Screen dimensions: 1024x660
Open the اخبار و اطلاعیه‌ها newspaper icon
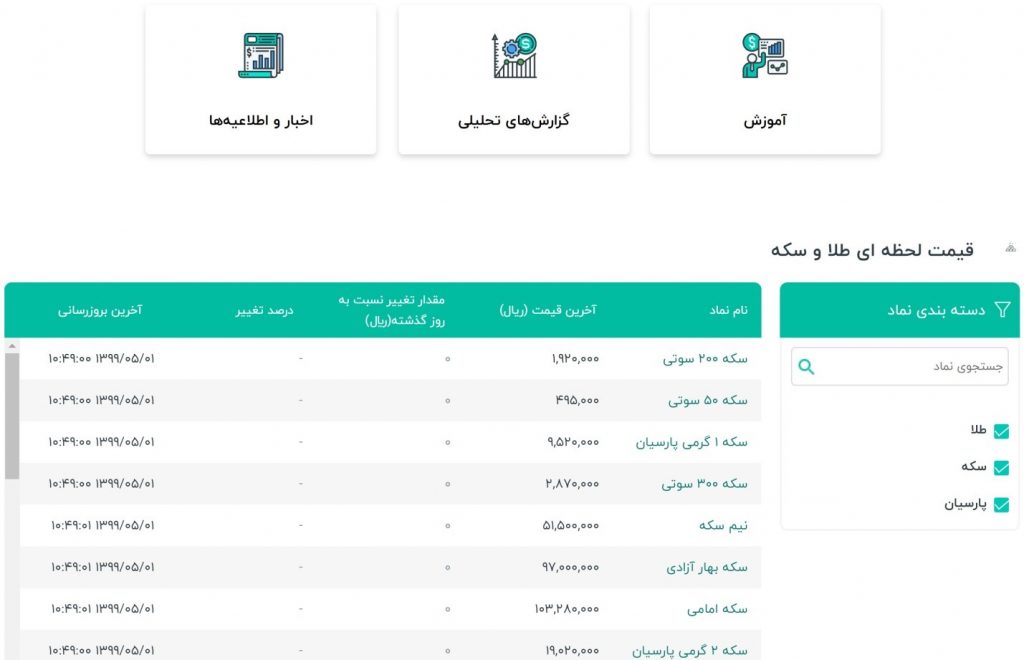coord(261,55)
